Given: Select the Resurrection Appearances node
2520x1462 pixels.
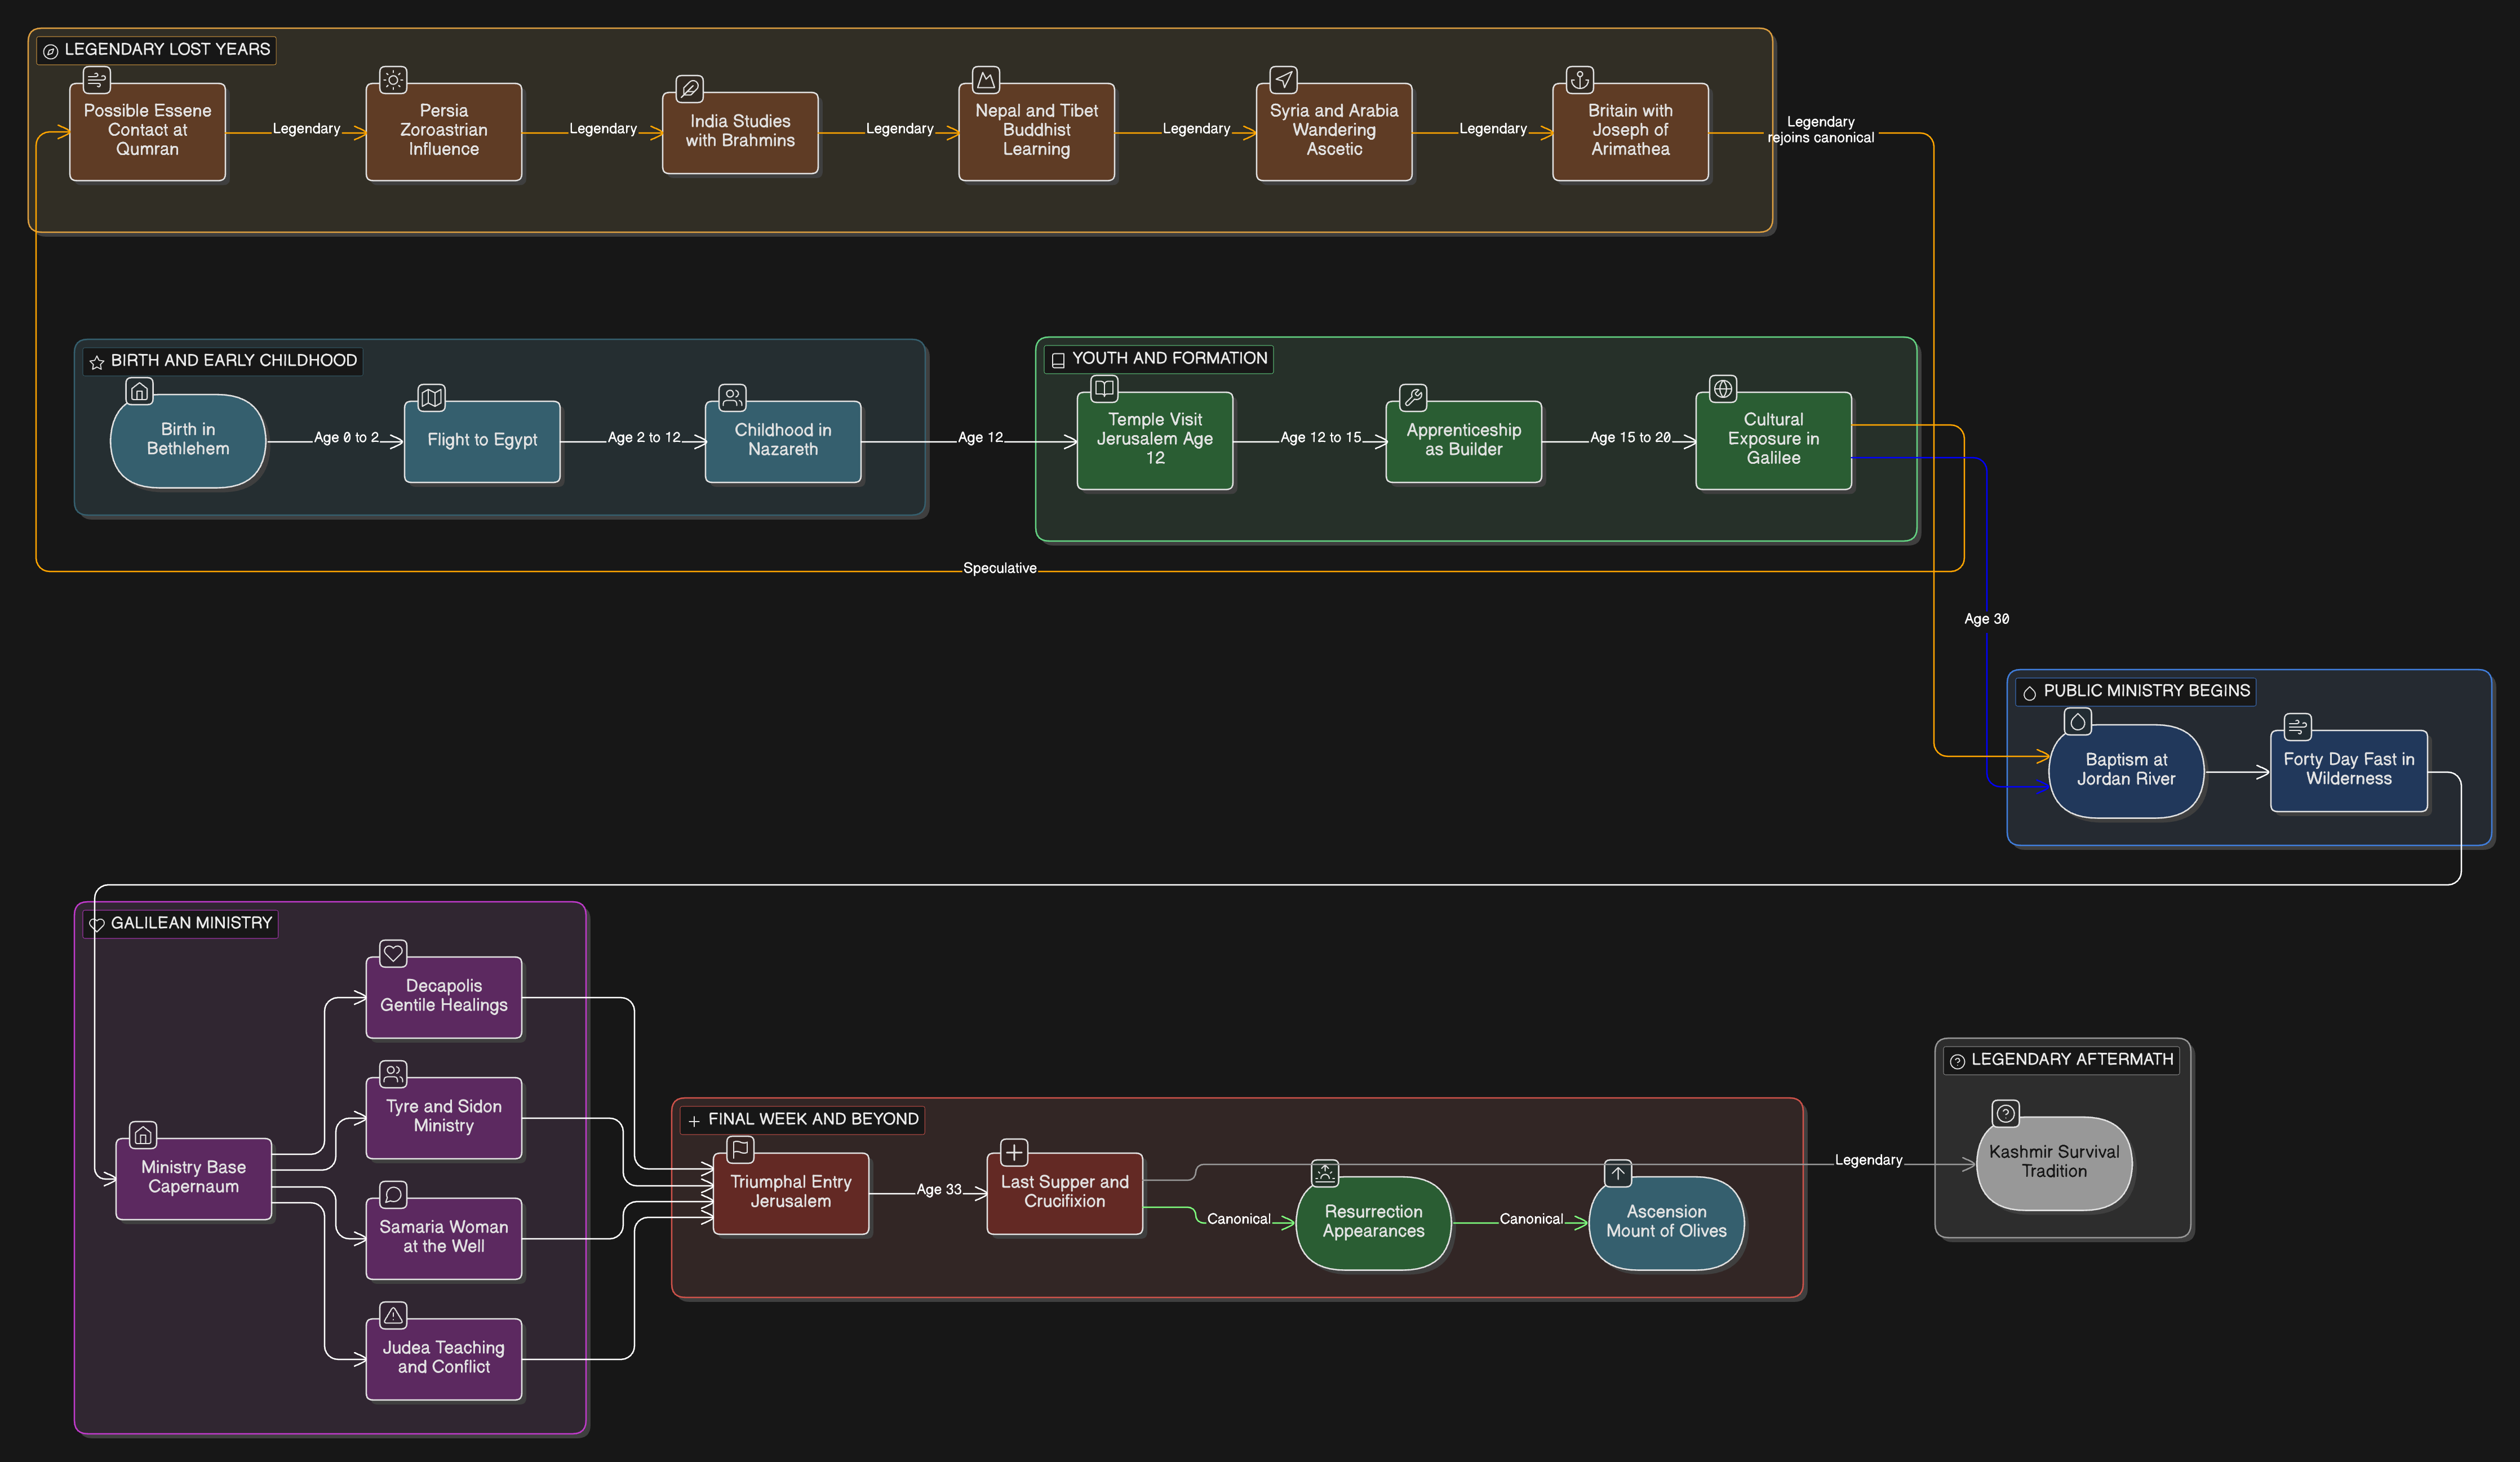Looking at the screenshot, I should [1373, 1222].
